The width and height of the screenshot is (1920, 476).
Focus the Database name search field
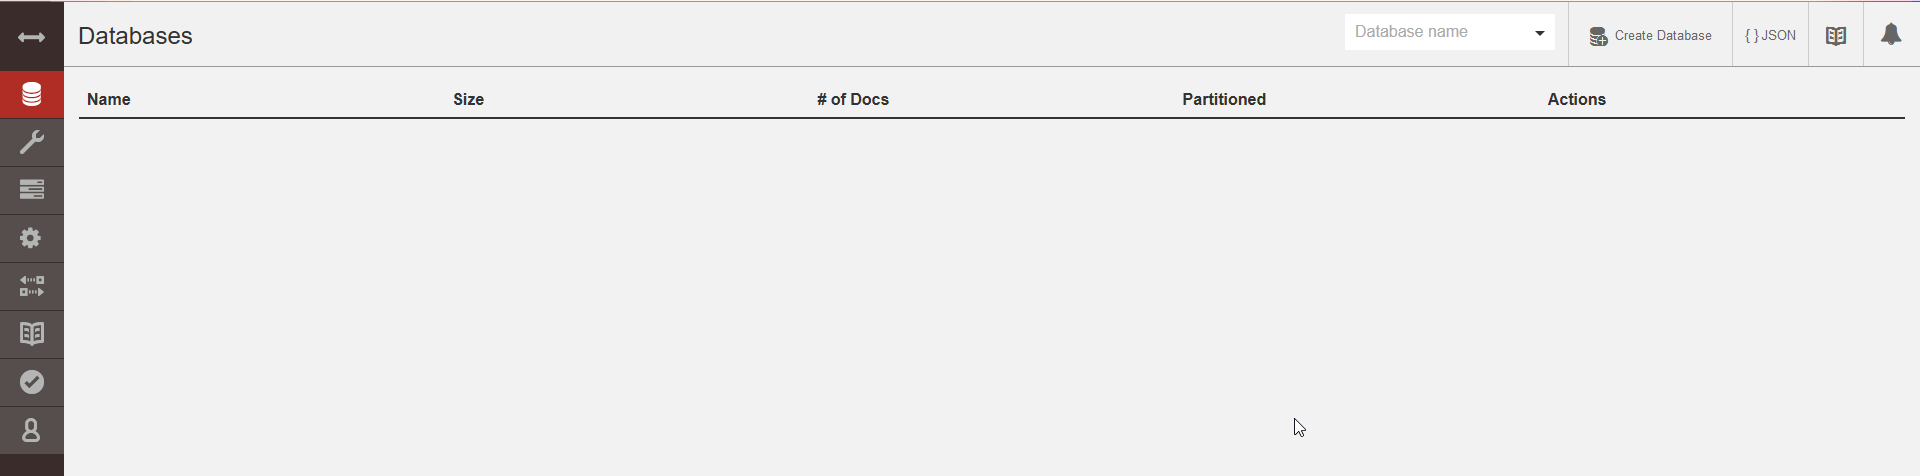(x=1435, y=32)
